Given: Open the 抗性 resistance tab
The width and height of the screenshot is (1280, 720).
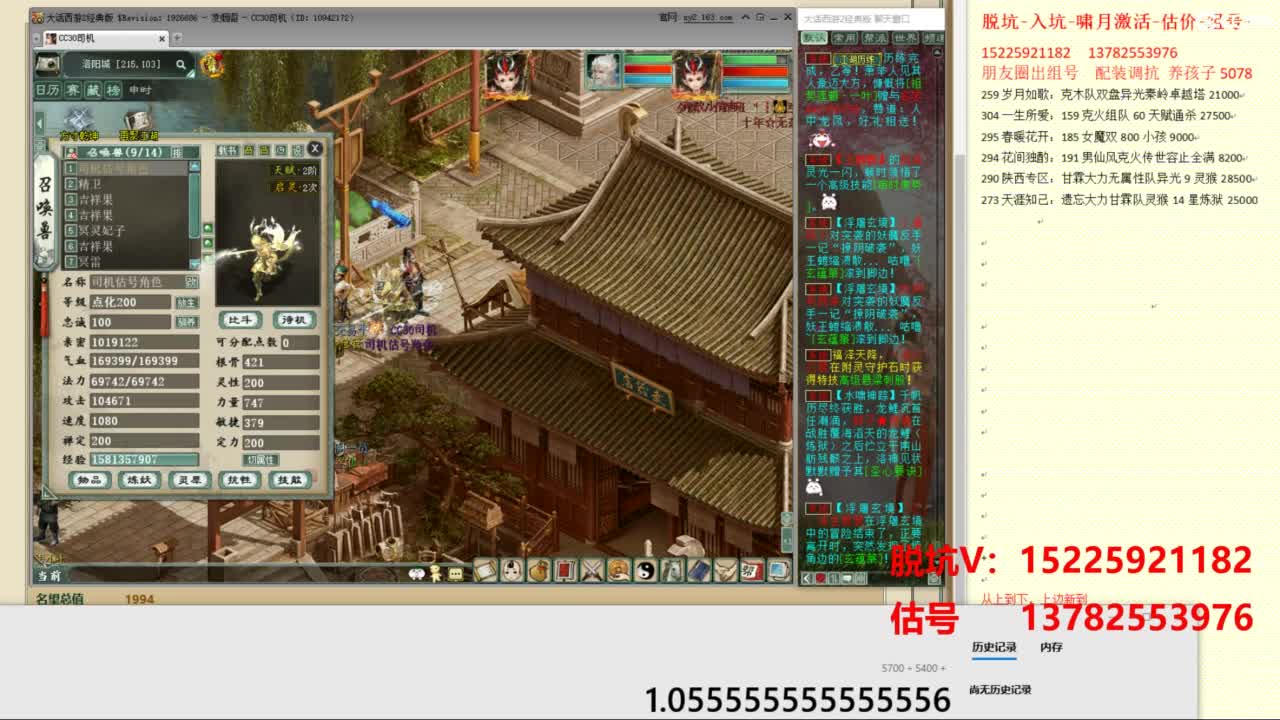Looking at the screenshot, I should (x=239, y=480).
